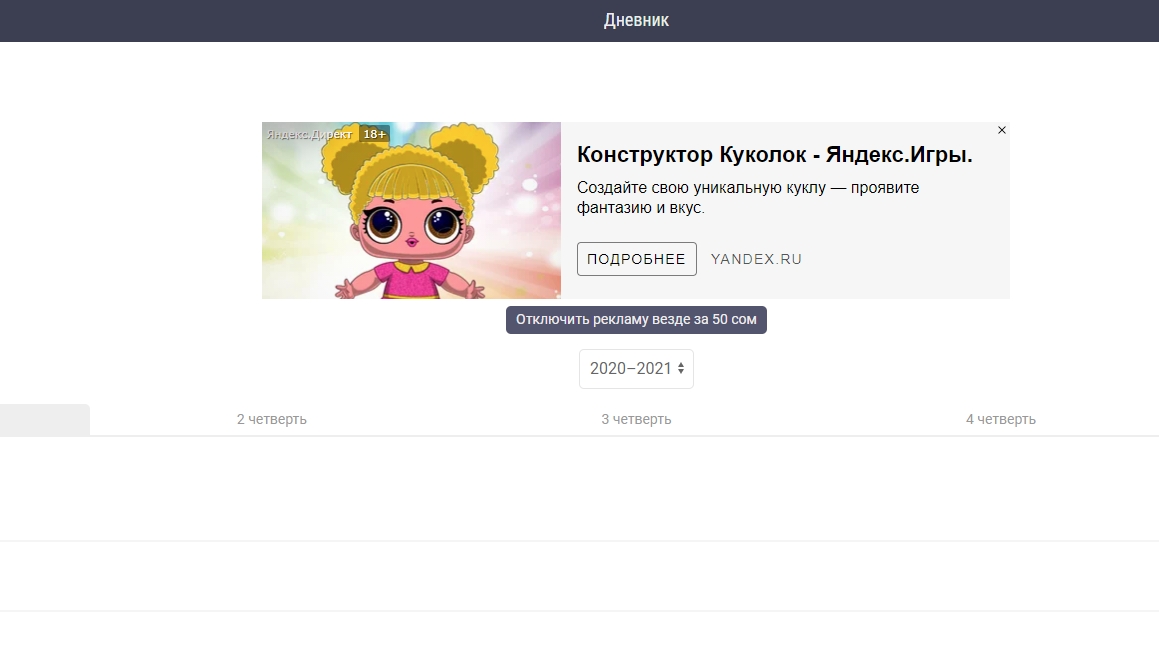Open the YANDEX.RU link

[x=756, y=259]
